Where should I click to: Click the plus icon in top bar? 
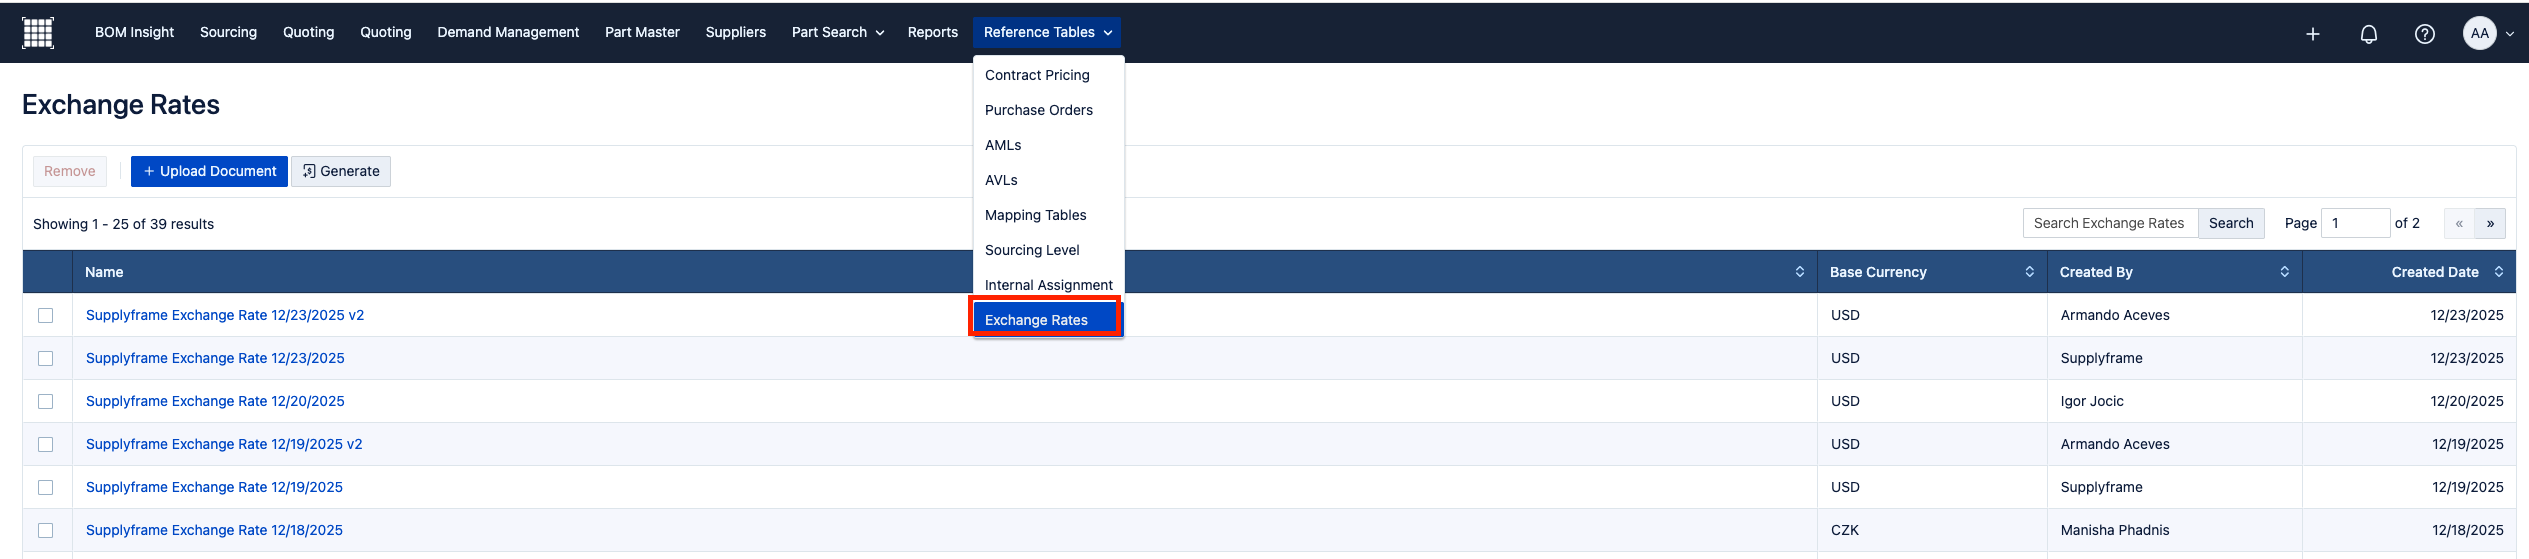tap(2312, 34)
